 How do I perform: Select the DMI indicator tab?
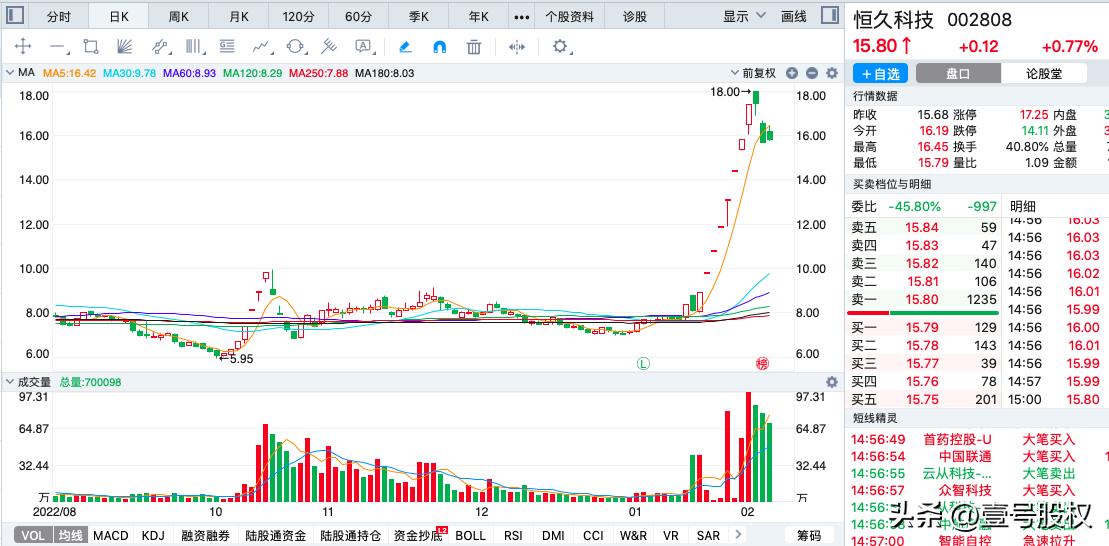553,535
